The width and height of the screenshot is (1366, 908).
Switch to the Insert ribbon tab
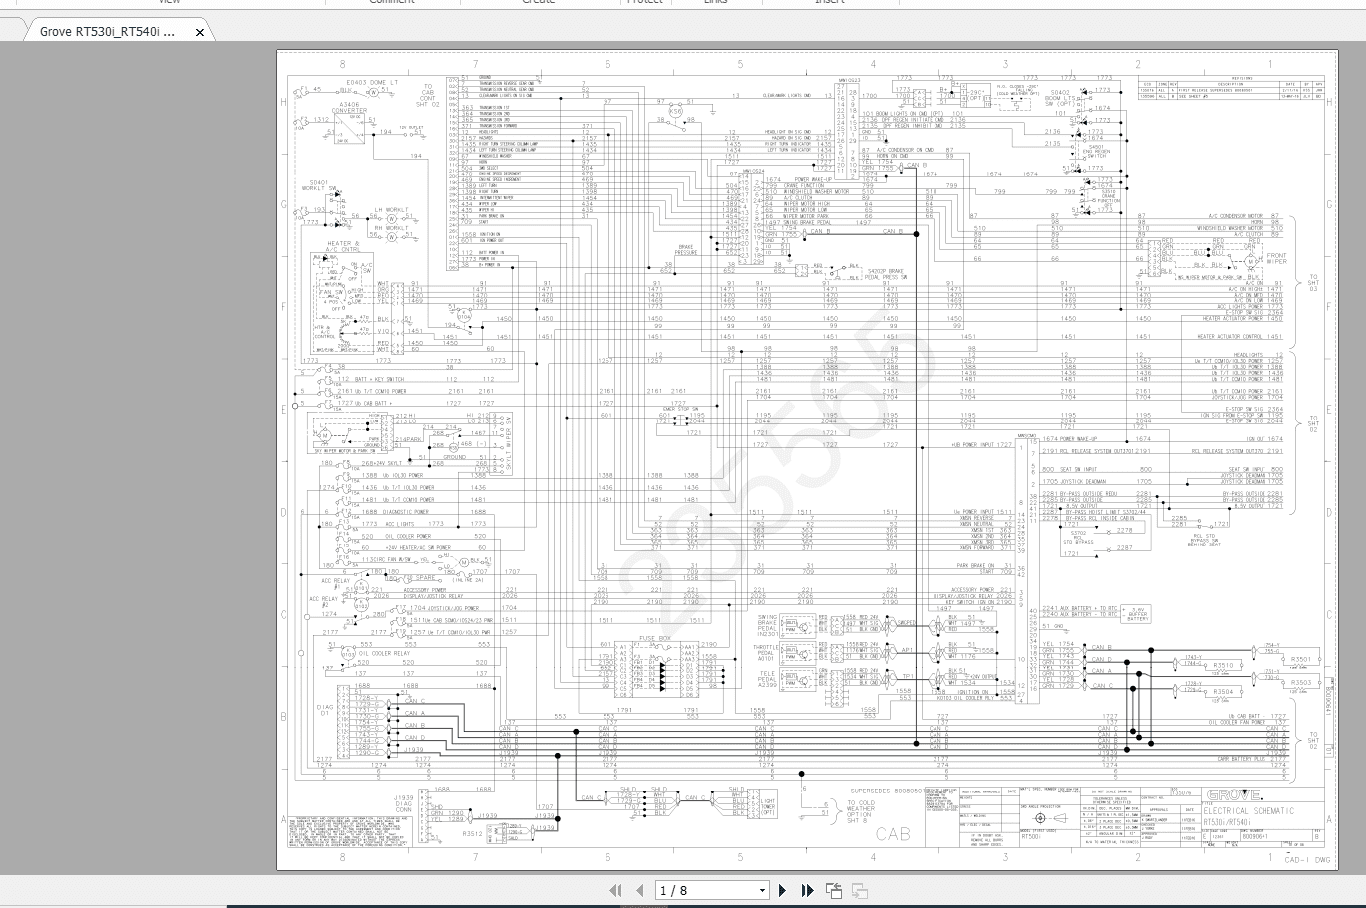tap(828, 3)
